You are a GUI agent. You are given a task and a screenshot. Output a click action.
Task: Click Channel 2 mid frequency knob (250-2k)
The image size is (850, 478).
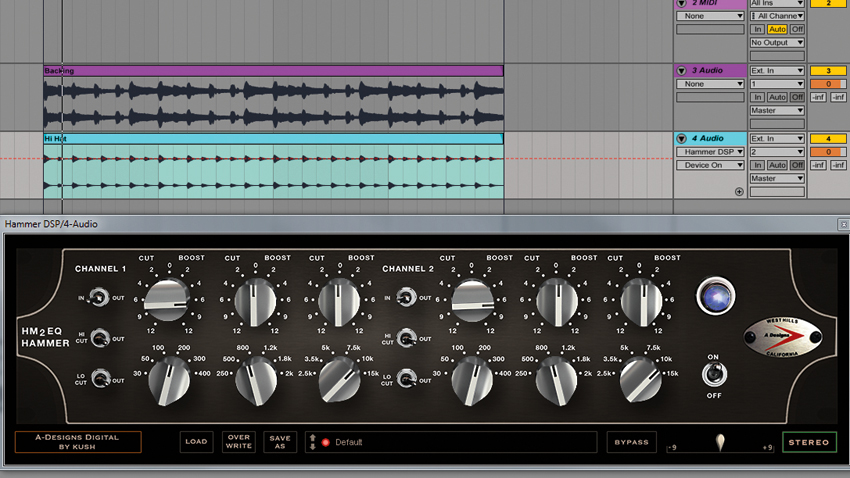tap(557, 381)
